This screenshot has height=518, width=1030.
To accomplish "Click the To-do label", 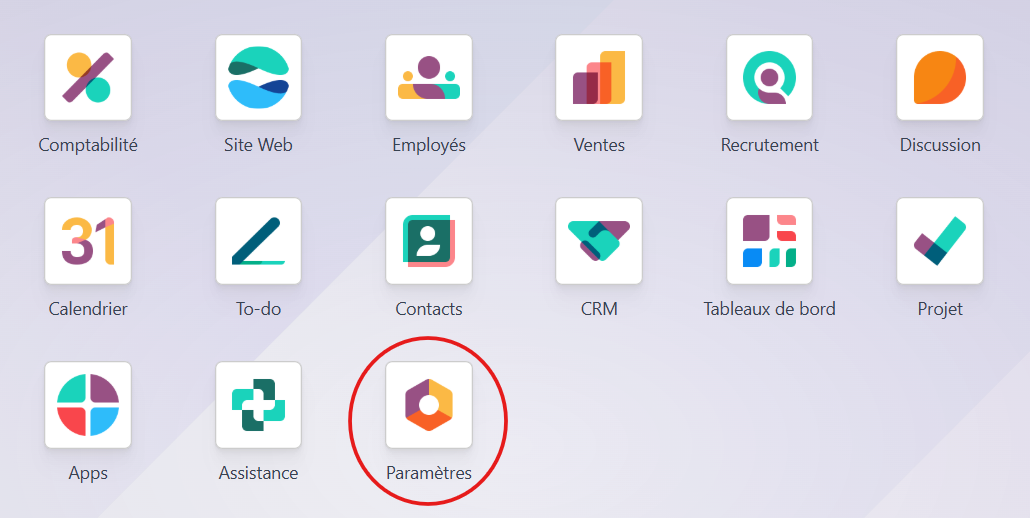I will 258,309.
